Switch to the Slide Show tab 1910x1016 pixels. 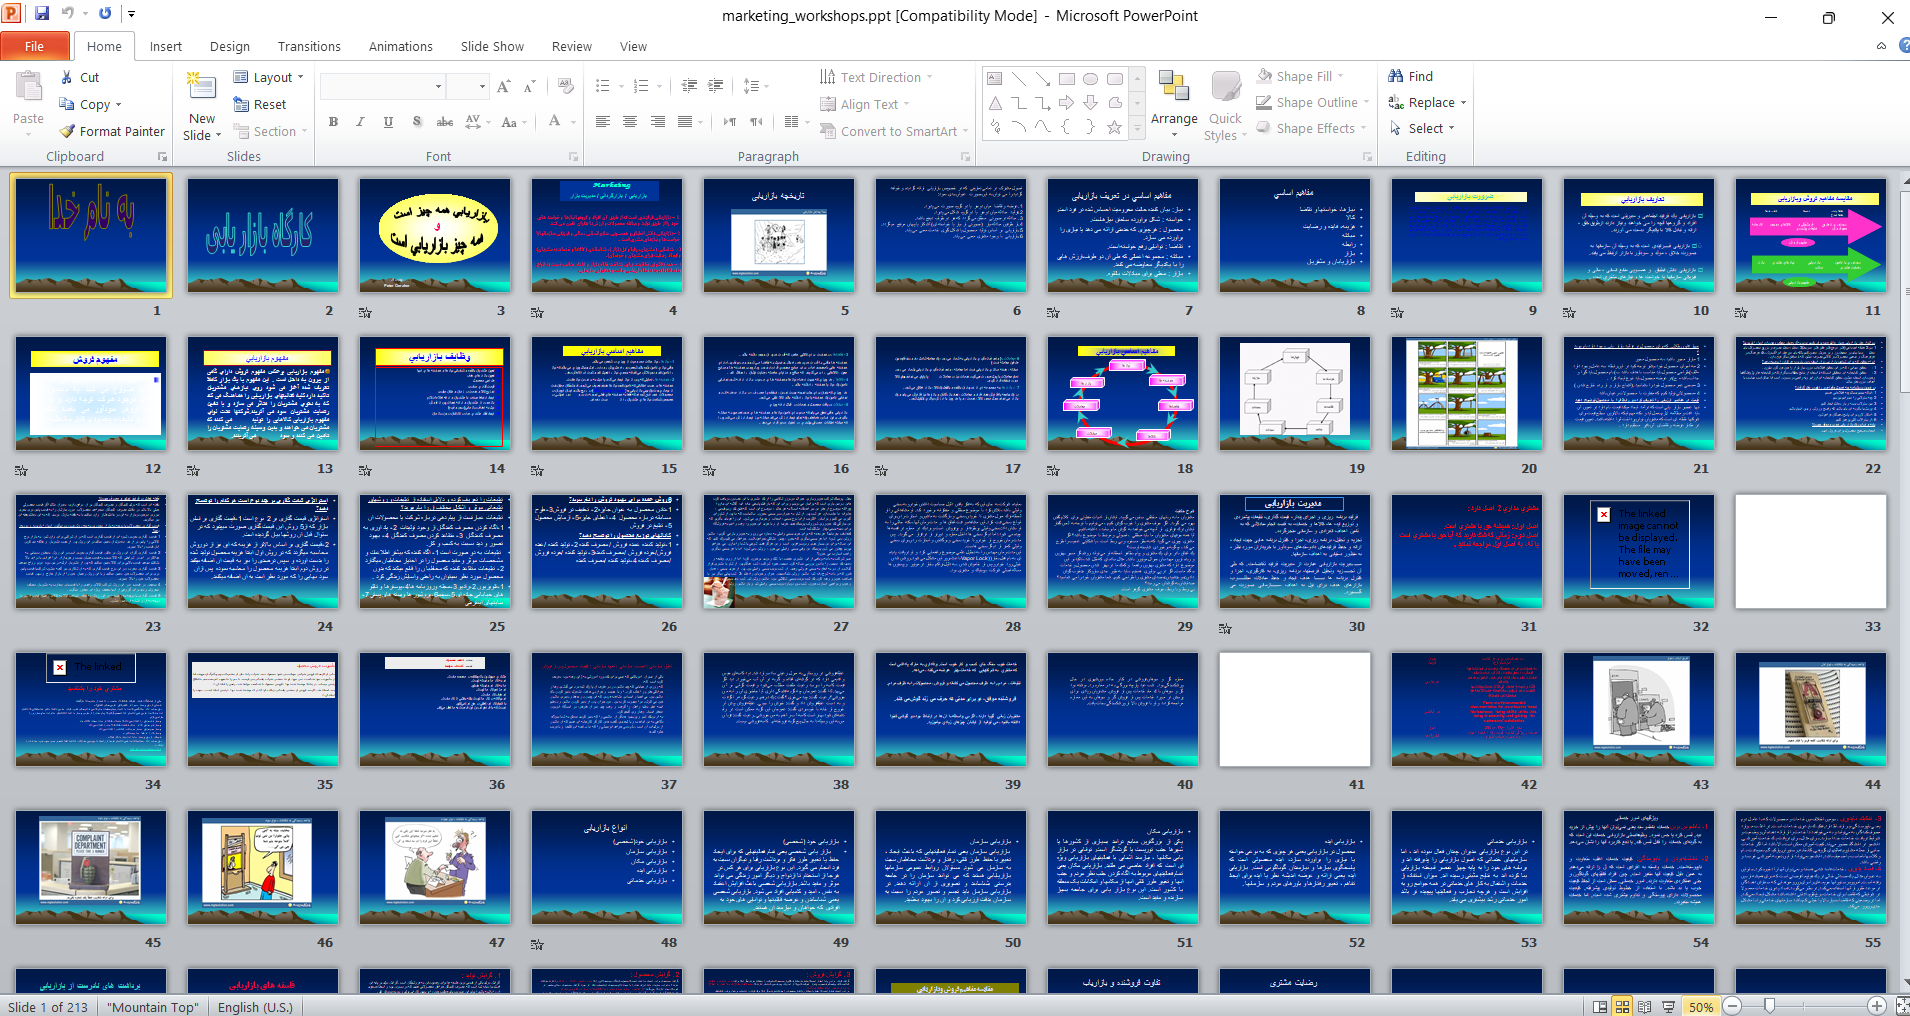(492, 46)
